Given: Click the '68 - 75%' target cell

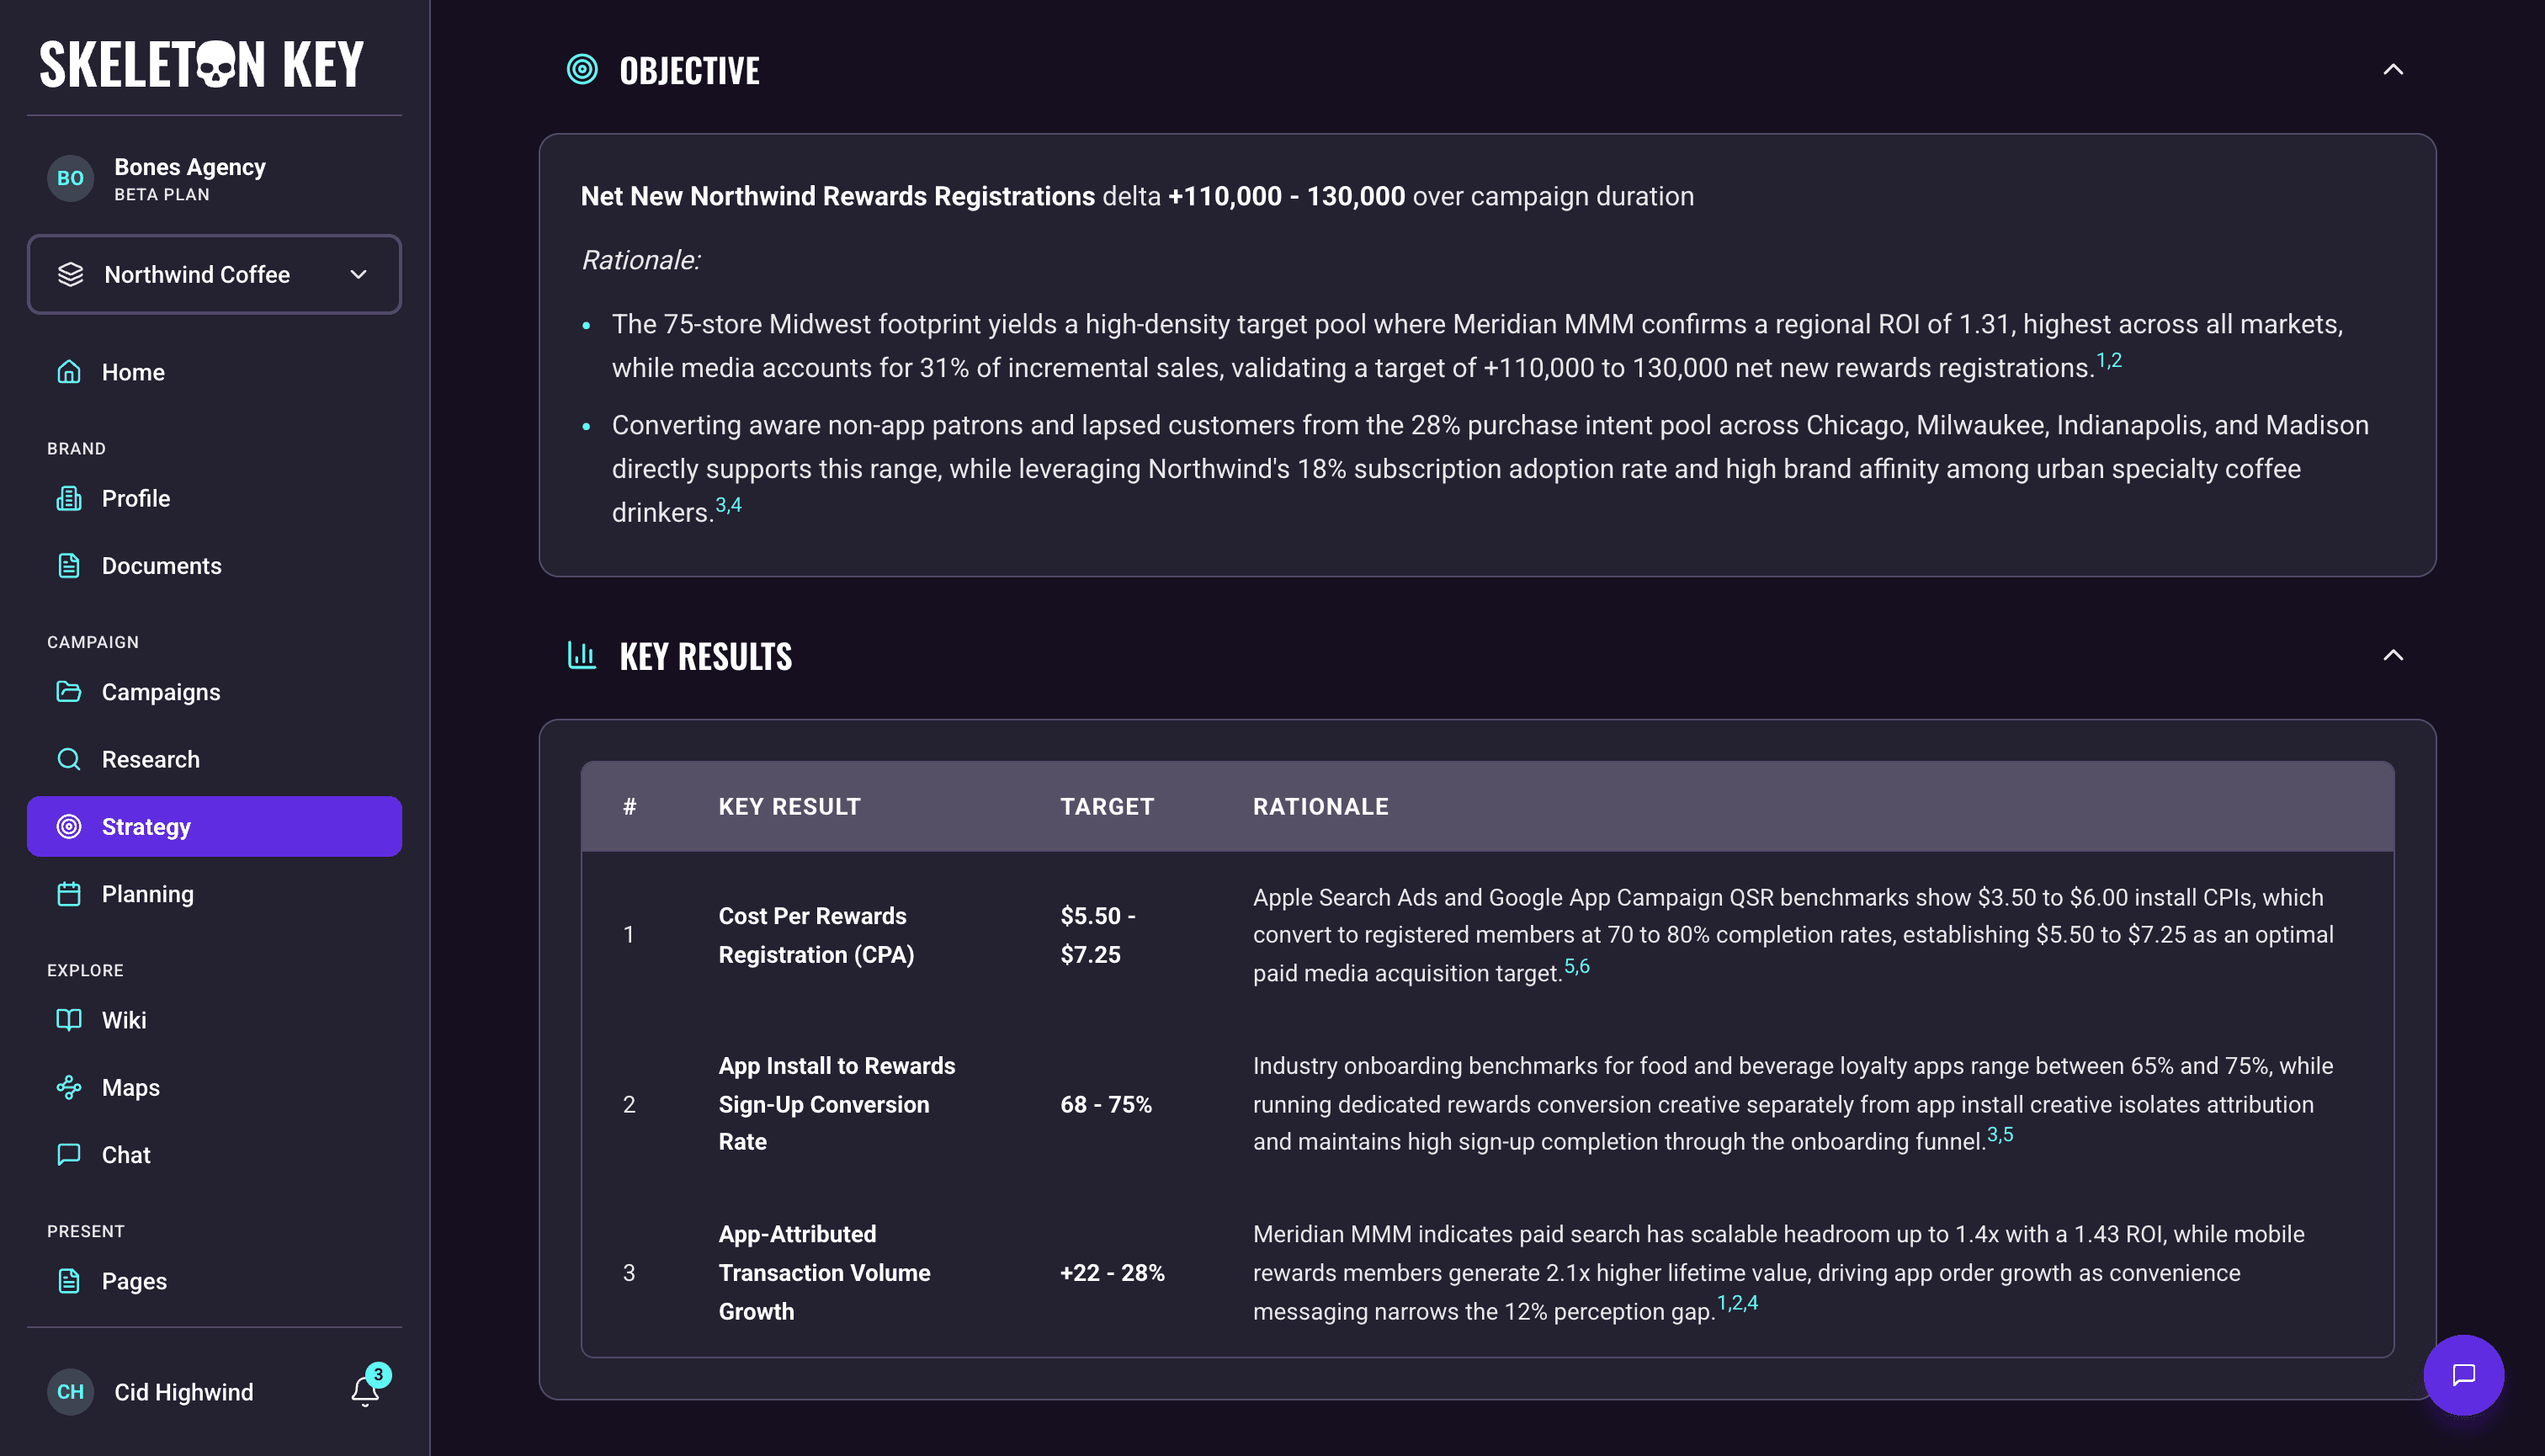Looking at the screenshot, I should coord(1106,1104).
